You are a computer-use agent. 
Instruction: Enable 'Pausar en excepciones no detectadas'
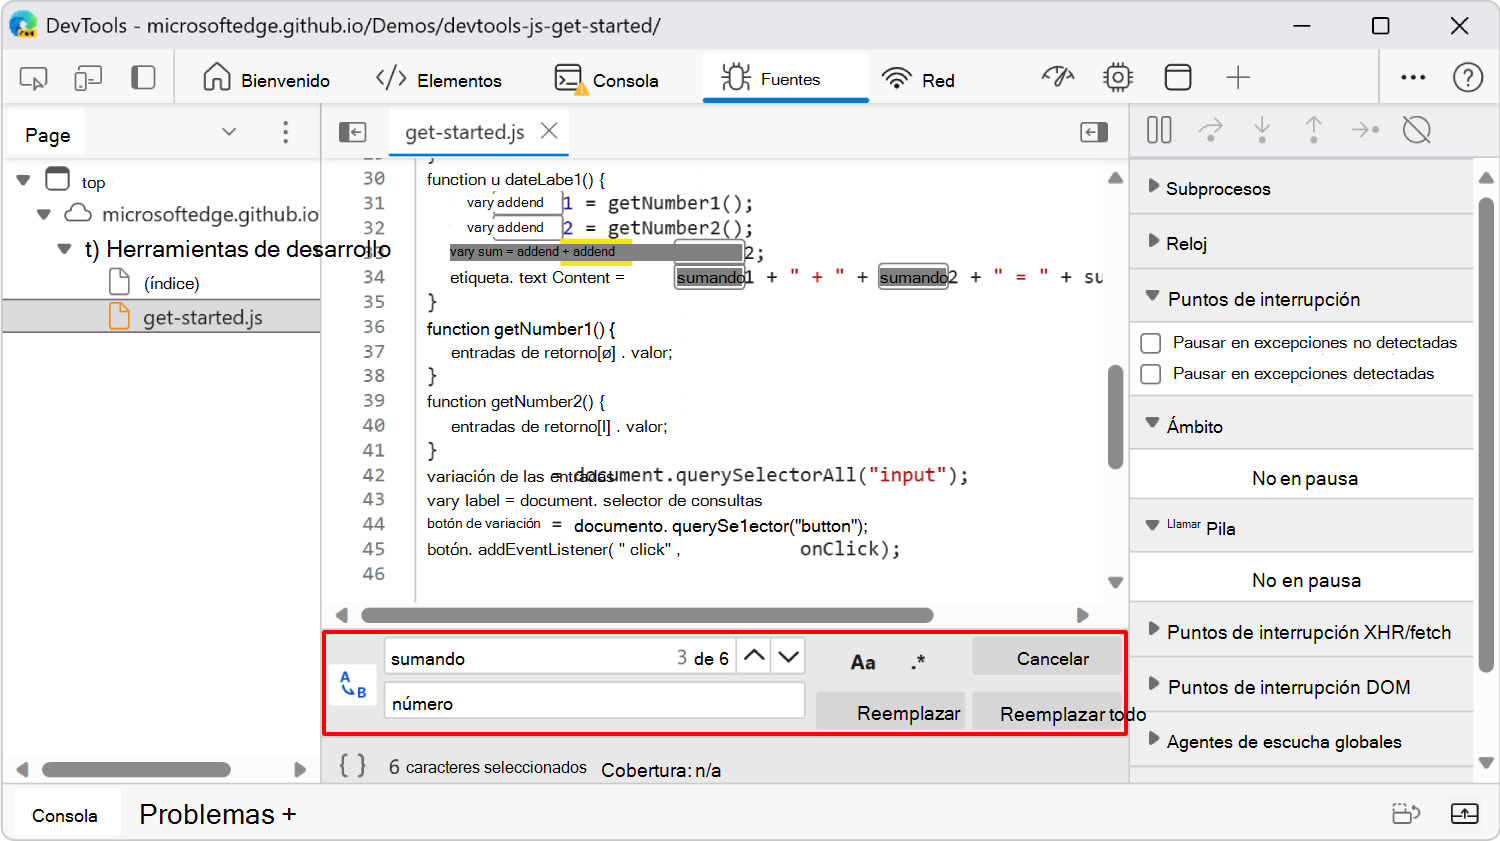[x=1152, y=342]
